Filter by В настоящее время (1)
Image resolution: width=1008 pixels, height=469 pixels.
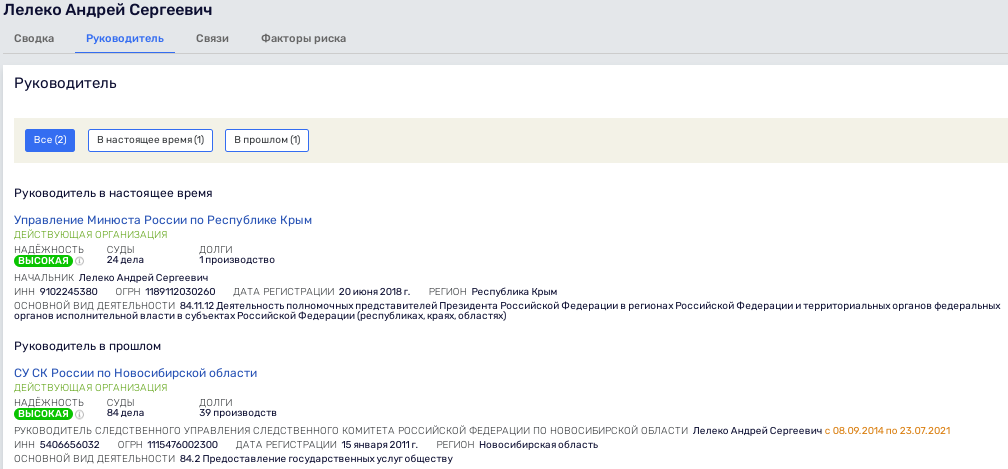150,140
